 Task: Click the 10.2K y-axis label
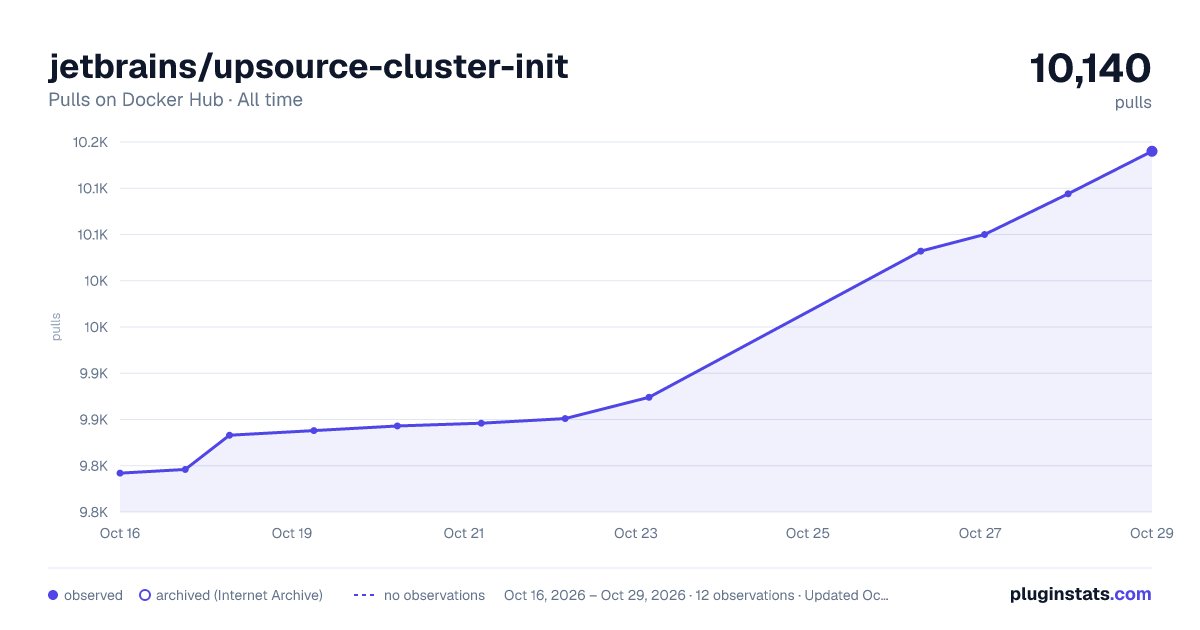click(x=90, y=142)
